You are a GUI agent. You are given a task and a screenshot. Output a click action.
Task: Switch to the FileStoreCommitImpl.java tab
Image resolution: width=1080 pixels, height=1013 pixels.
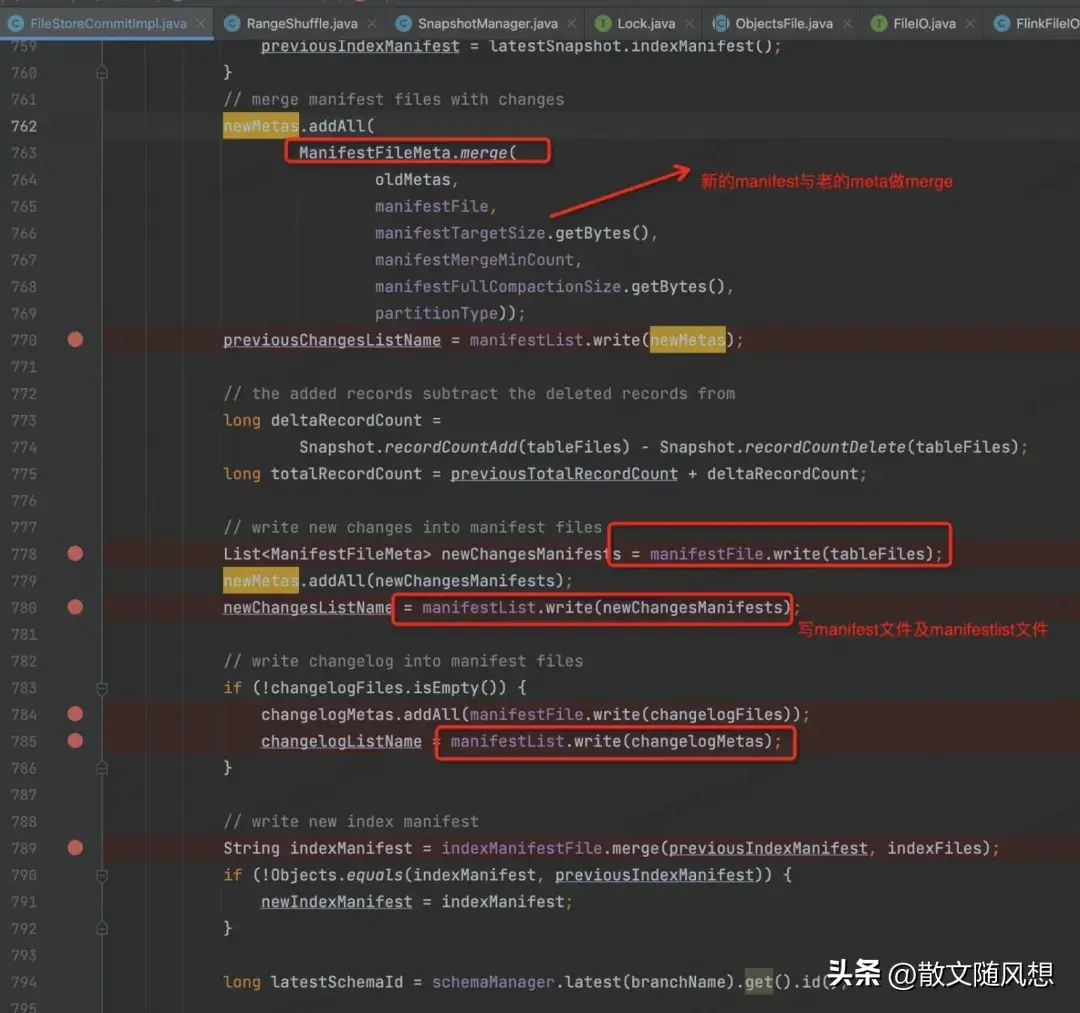(108, 23)
